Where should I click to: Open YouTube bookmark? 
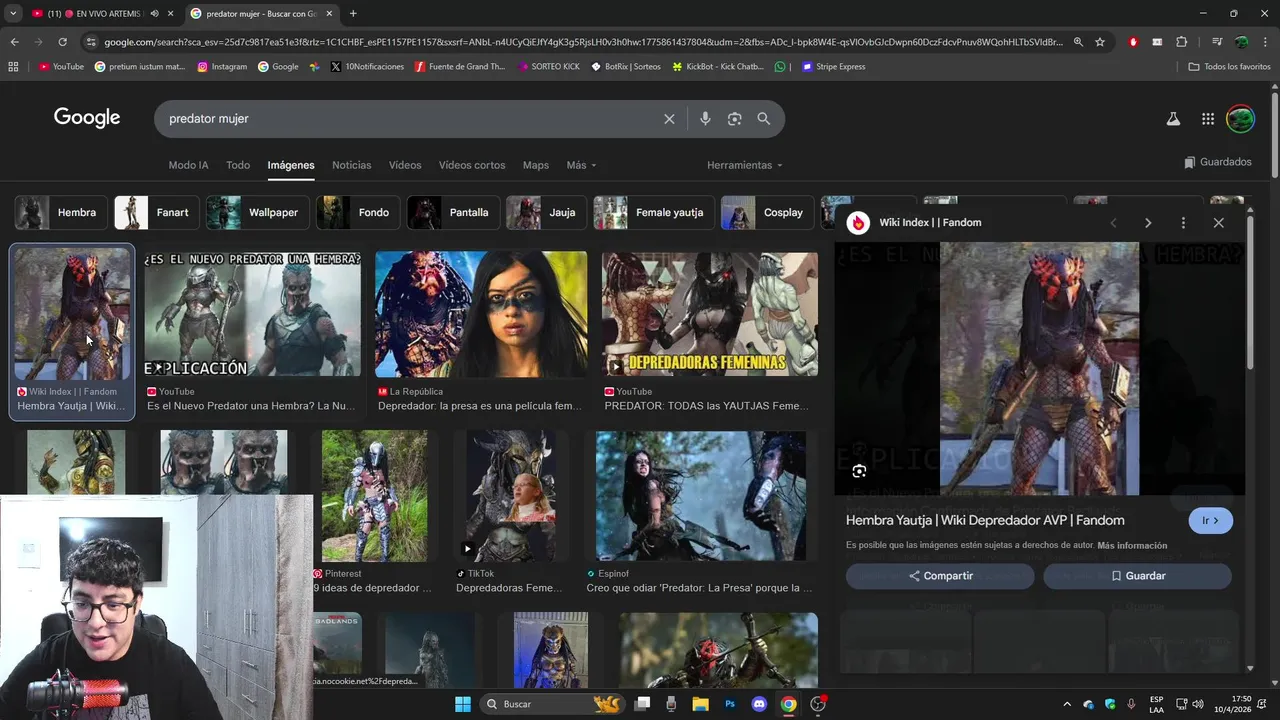tap(61, 67)
